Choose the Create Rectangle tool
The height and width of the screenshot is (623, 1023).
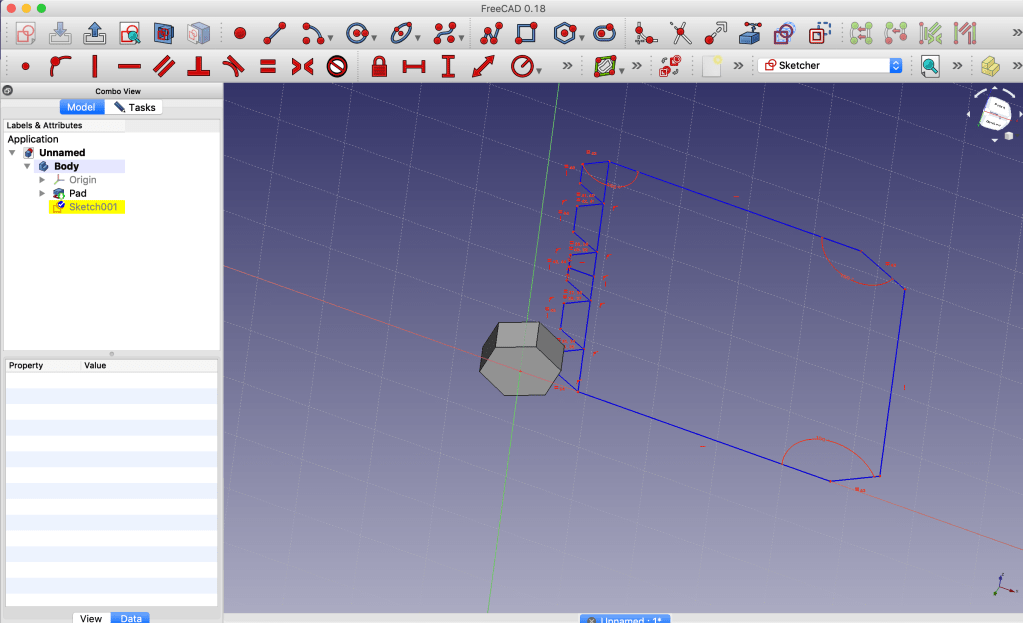pos(526,33)
